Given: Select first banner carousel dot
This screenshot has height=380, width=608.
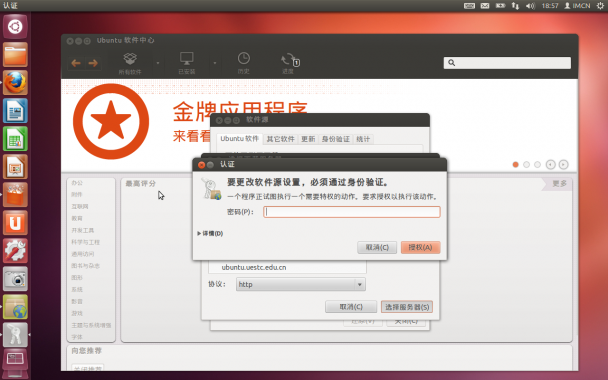Looking at the screenshot, I should 515,164.
